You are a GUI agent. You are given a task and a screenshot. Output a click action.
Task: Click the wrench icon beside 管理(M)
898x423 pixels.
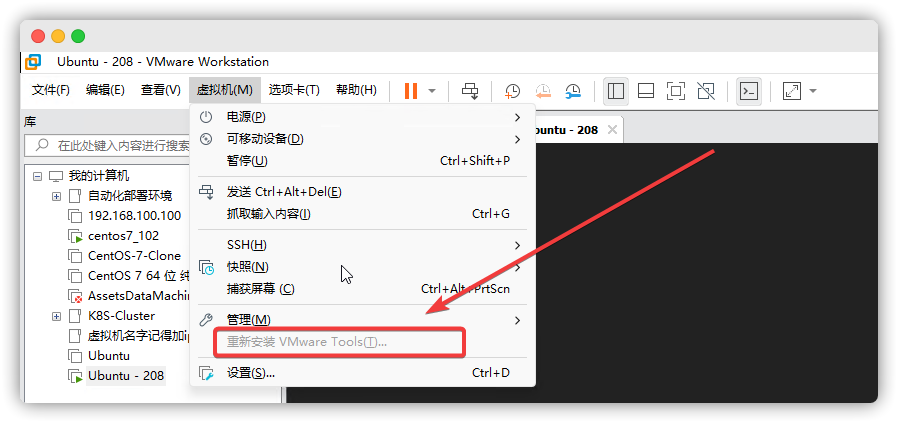point(206,319)
